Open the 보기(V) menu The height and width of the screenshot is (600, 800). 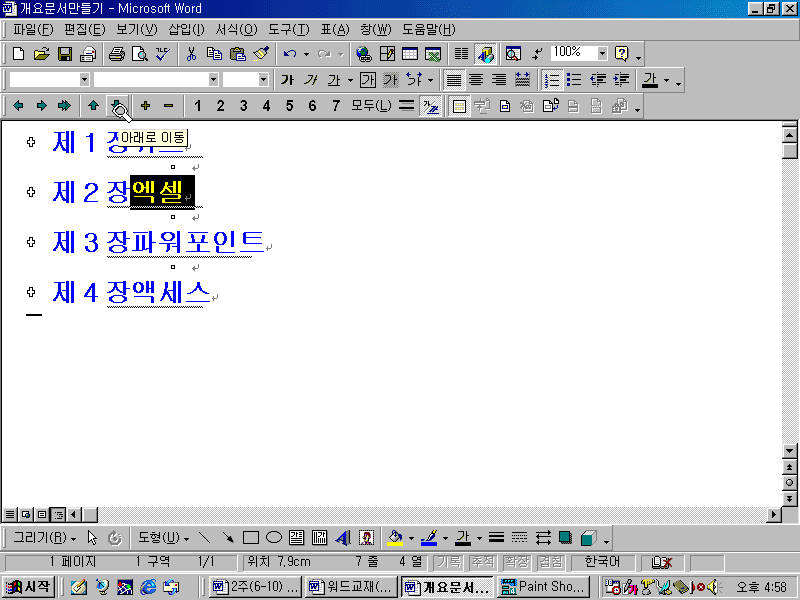tap(137, 30)
